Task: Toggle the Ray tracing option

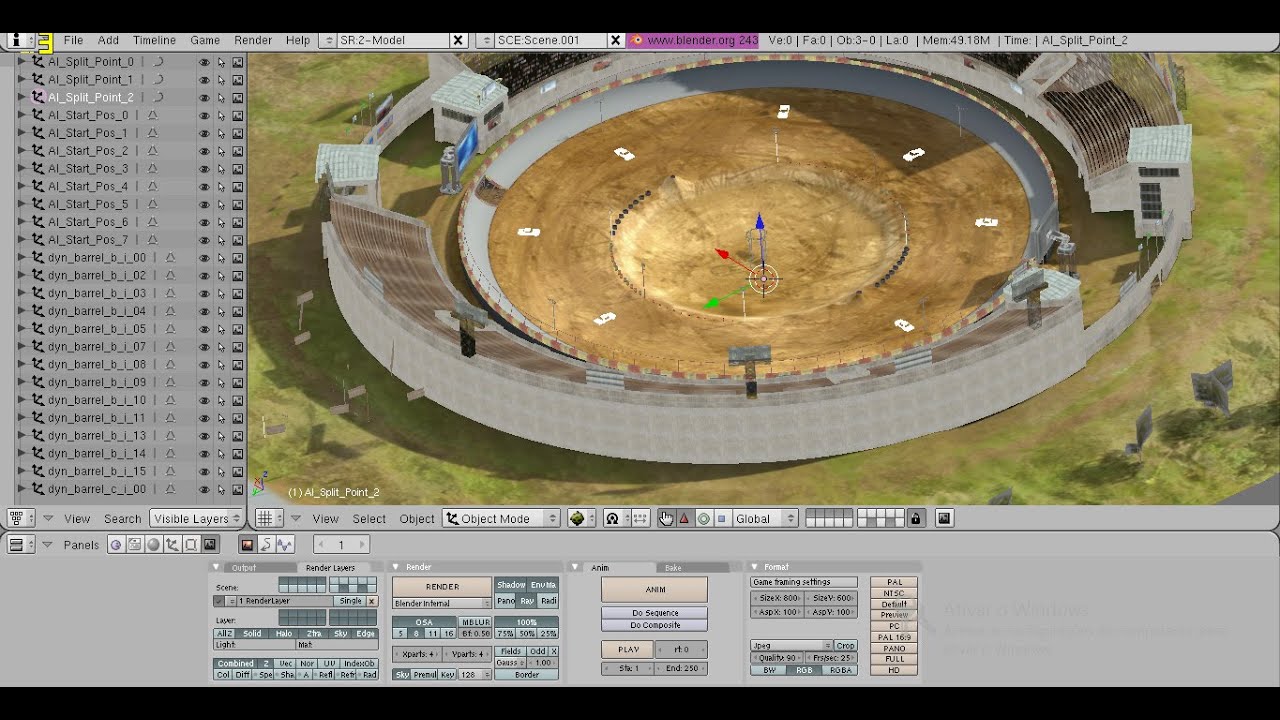Action: (527, 601)
